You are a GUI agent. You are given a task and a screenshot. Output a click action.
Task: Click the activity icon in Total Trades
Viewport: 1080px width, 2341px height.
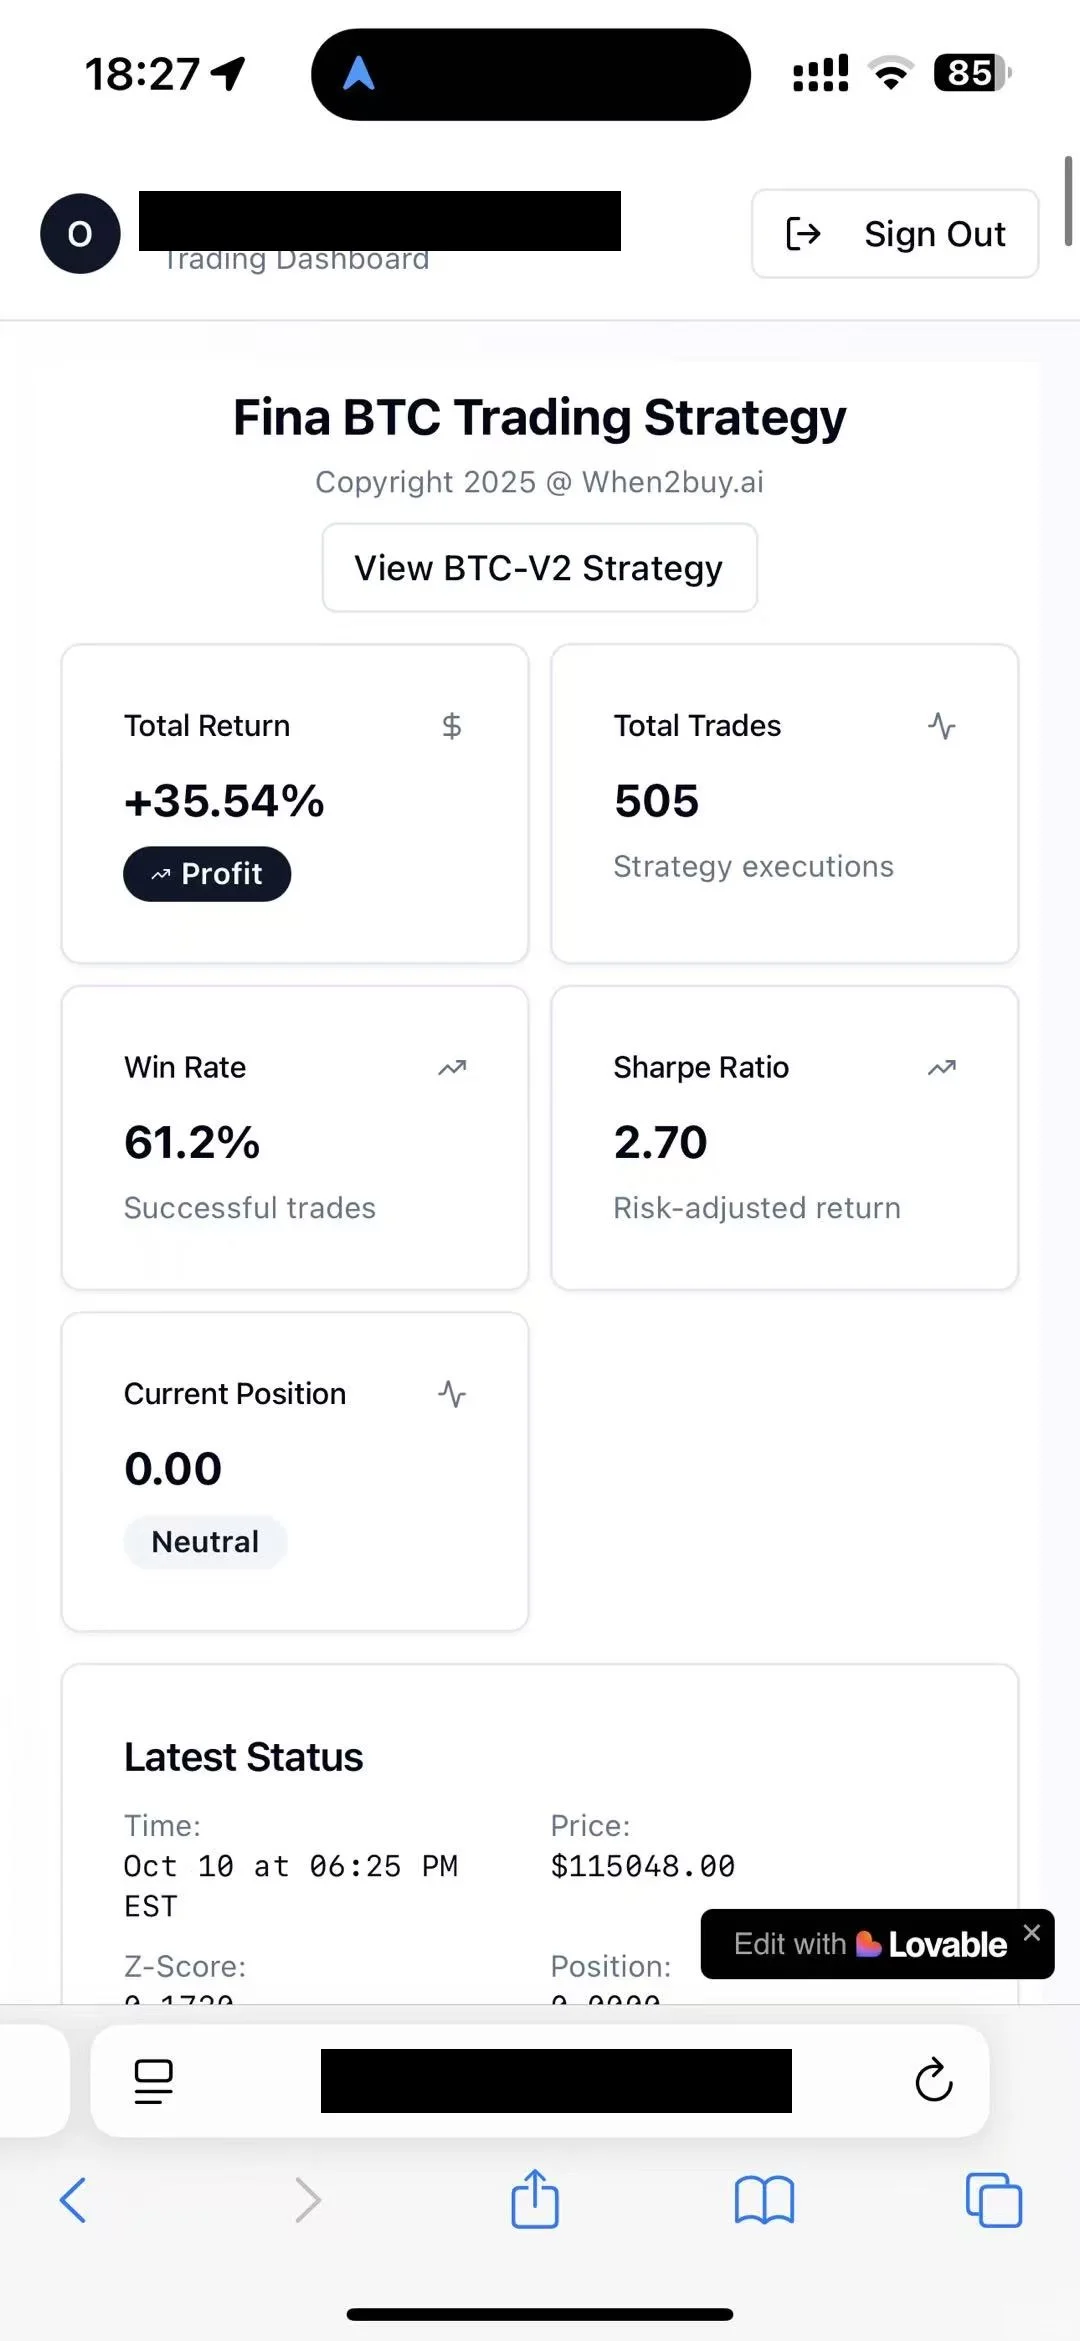coord(941,726)
